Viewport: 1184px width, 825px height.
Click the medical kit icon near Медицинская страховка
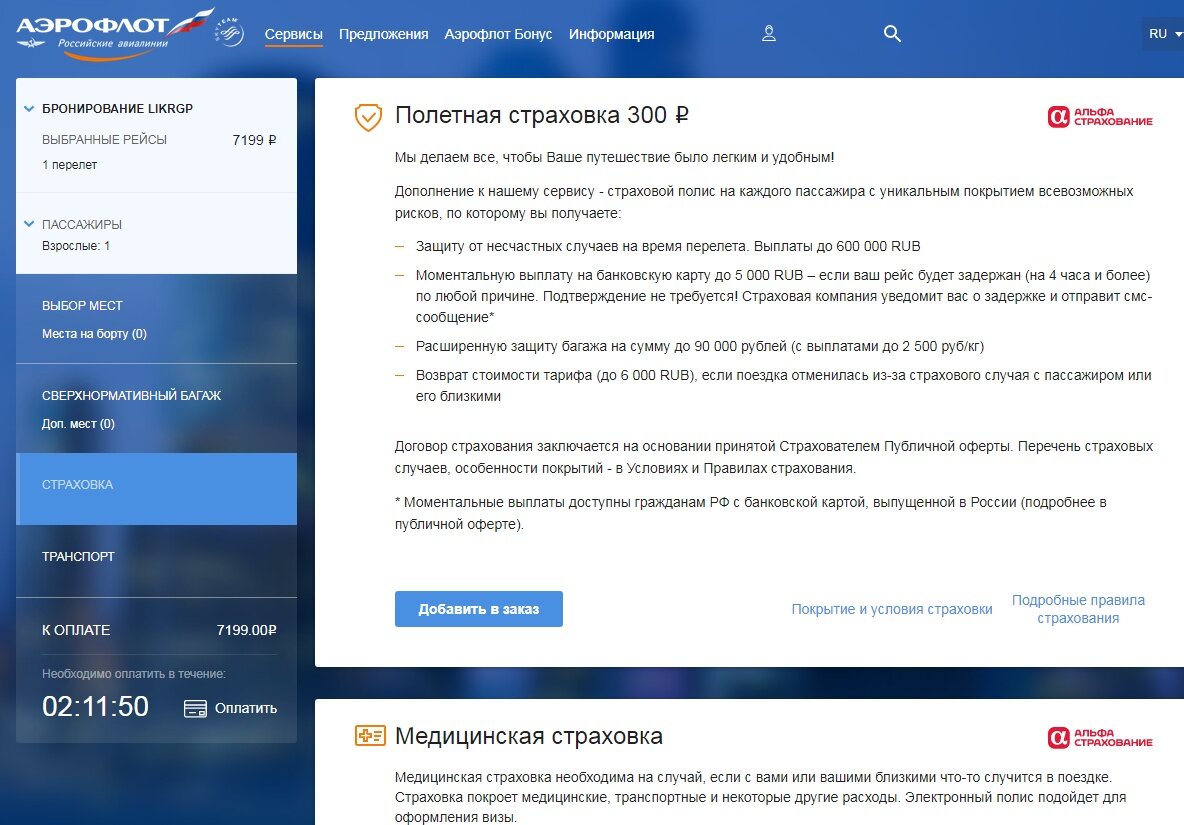coord(370,735)
